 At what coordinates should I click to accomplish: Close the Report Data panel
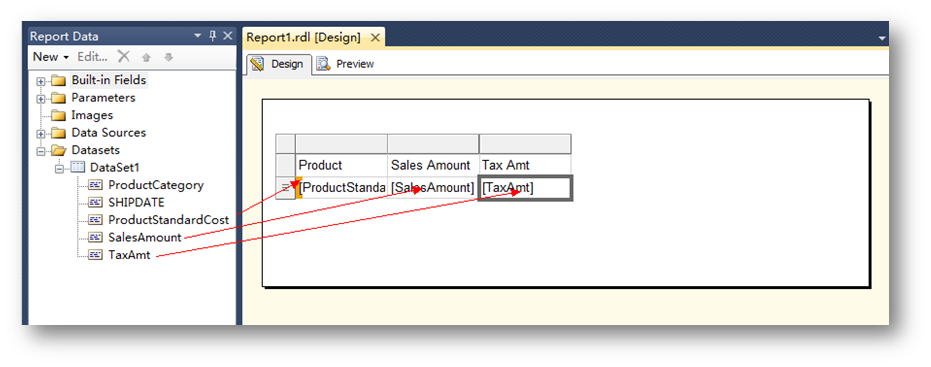pos(227,36)
